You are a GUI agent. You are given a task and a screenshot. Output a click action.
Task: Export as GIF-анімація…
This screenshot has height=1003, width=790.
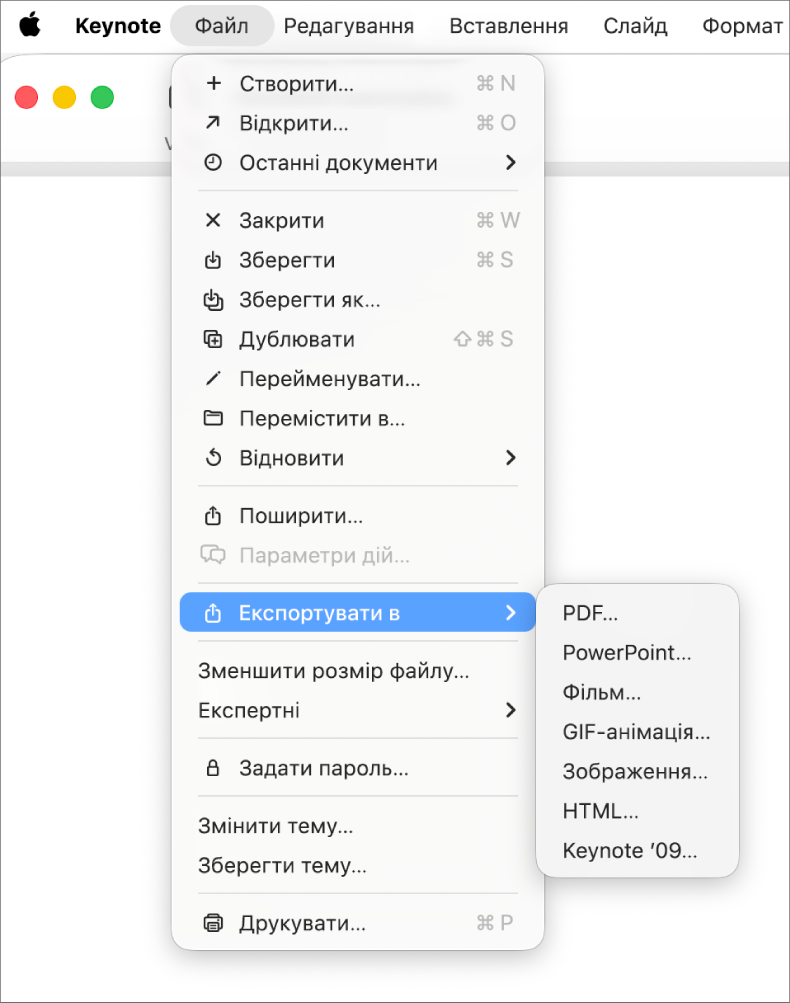coord(637,732)
